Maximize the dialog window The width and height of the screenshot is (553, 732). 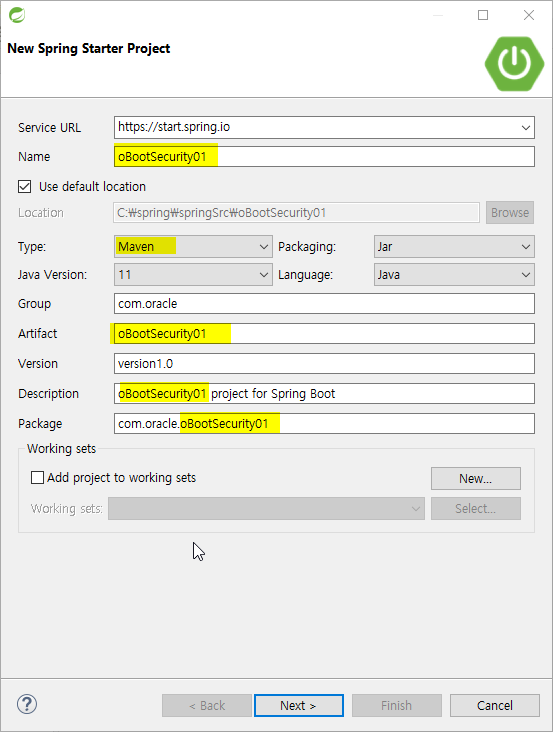click(x=483, y=15)
